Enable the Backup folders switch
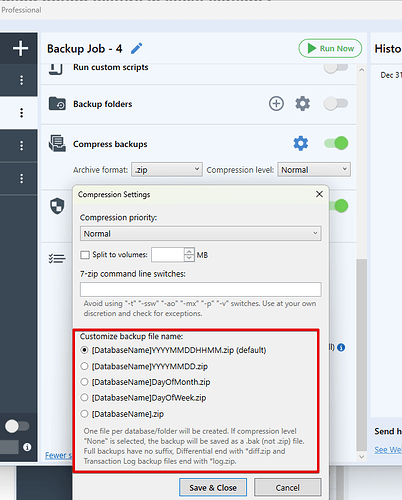The height and width of the screenshot is (500, 402). click(x=336, y=104)
